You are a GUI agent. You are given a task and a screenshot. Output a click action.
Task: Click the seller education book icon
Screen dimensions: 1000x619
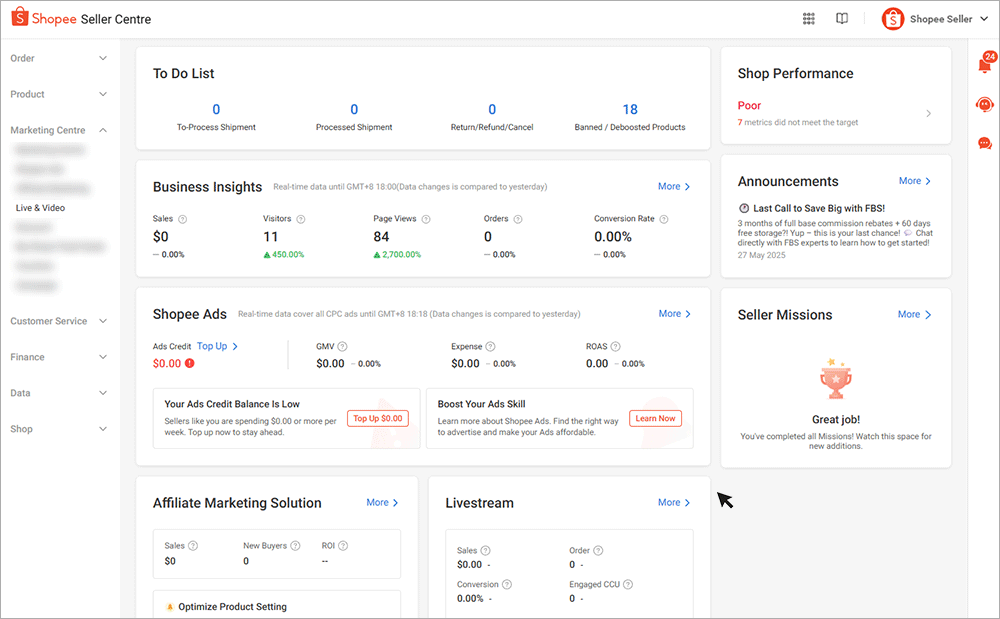click(x=842, y=19)
